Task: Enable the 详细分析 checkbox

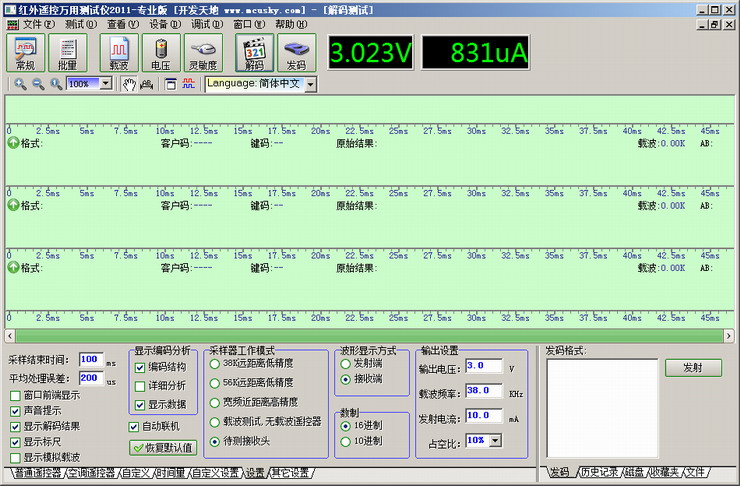Action: 141,386
